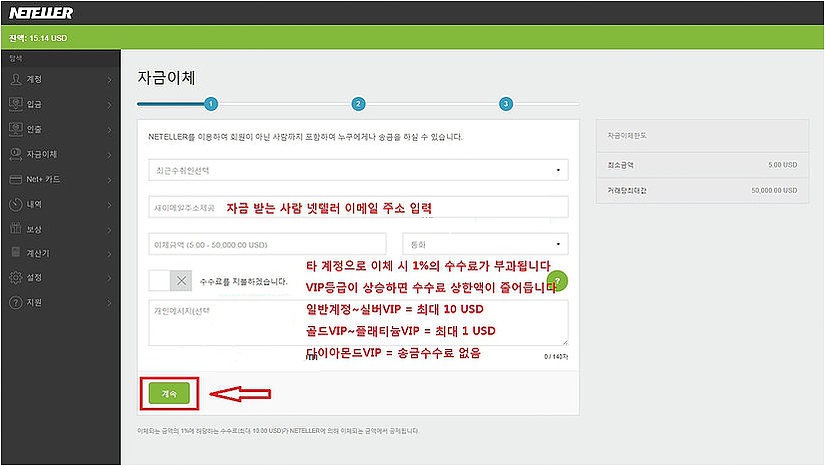825x466 pixels.
Task: Click the 0 / 140자 character counter
Action: click(556, 357)
